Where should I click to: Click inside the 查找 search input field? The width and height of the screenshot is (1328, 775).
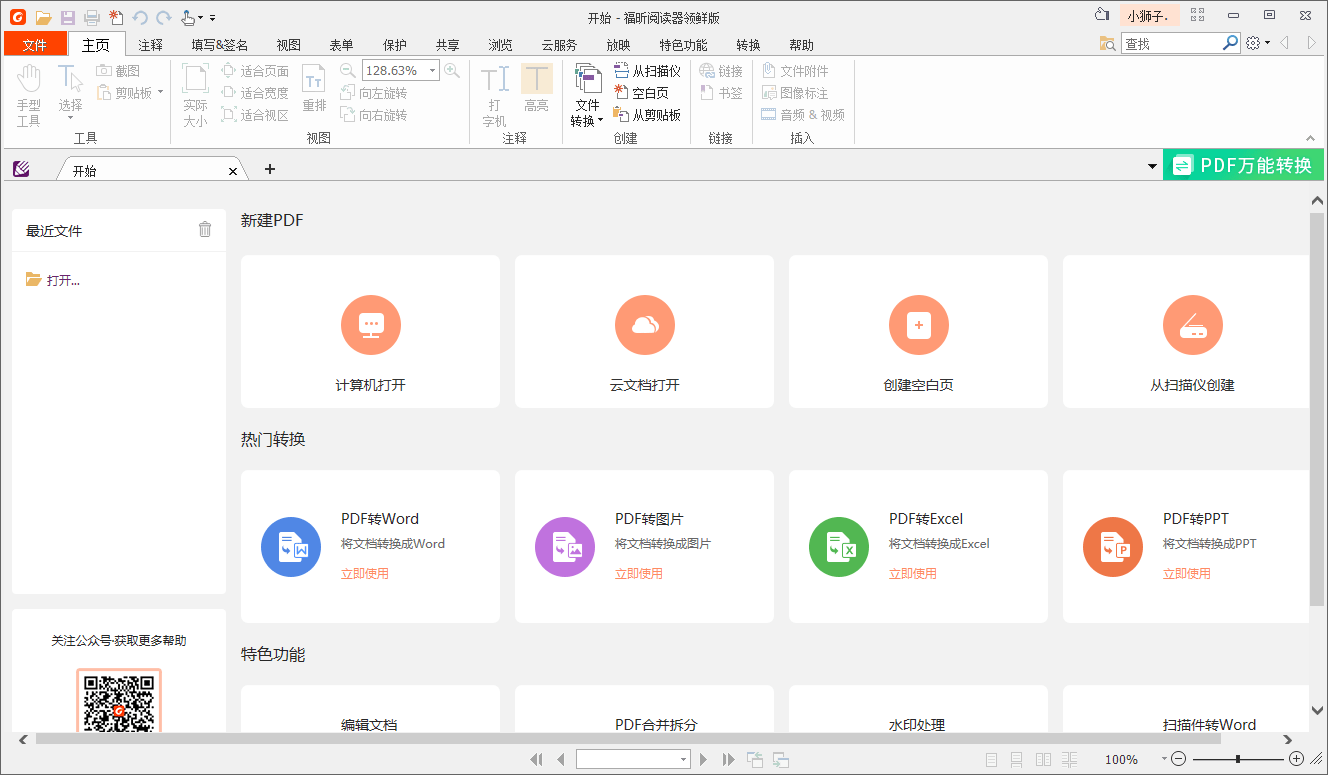click(1171, 43)
